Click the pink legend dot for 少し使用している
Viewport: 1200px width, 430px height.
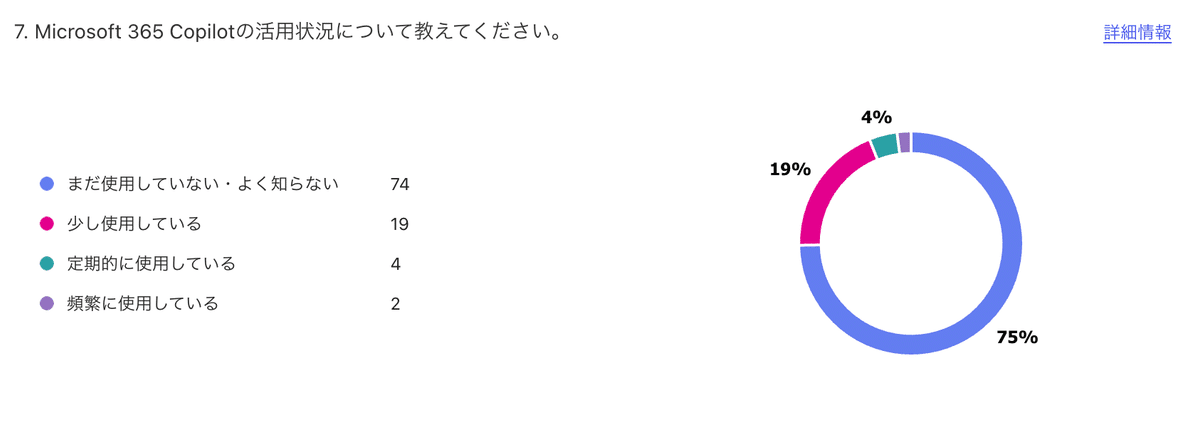pyautogui.click(x=46, y=224)
